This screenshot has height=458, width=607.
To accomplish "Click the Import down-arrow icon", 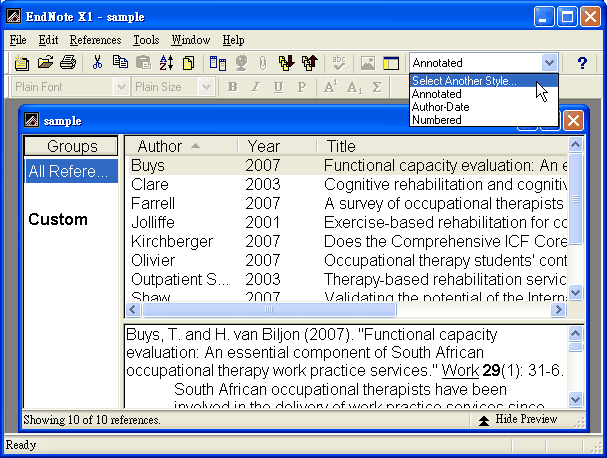I will 286,63.
